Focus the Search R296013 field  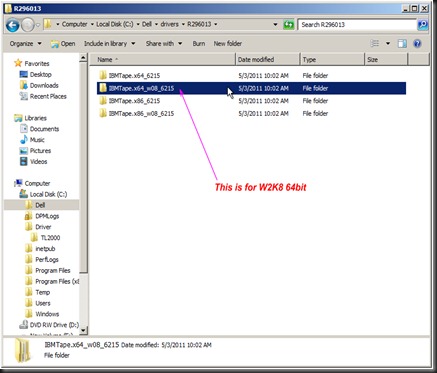click(x=357, y=25)
